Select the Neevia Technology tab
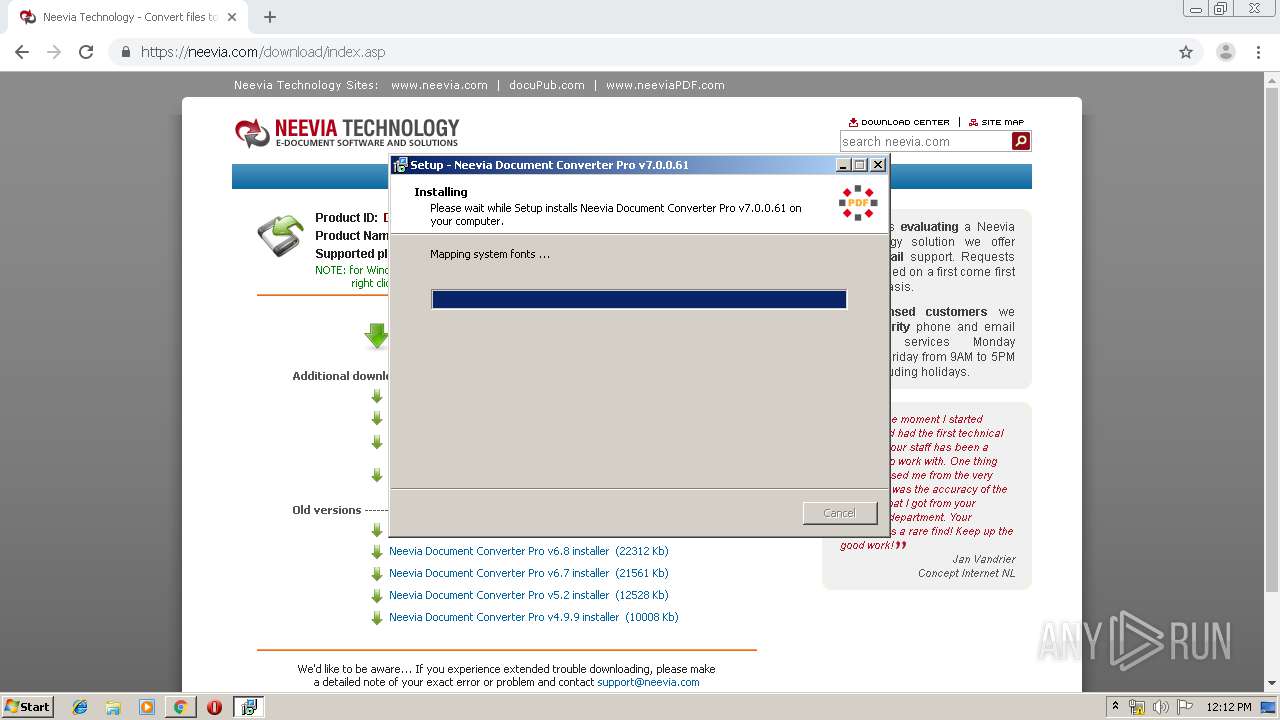1280x720 pixels. (128, 17)
